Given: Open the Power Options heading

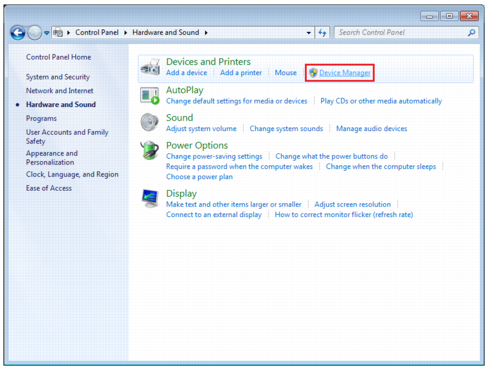Looking at the screenshot, I should tap(197, 145).
